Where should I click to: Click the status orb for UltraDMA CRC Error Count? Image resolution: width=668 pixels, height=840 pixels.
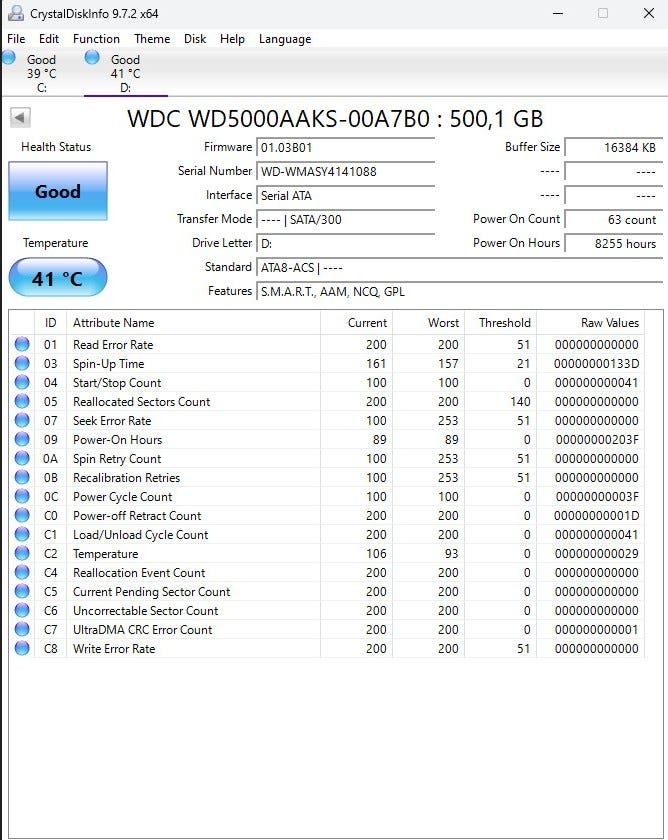[22, 629]
